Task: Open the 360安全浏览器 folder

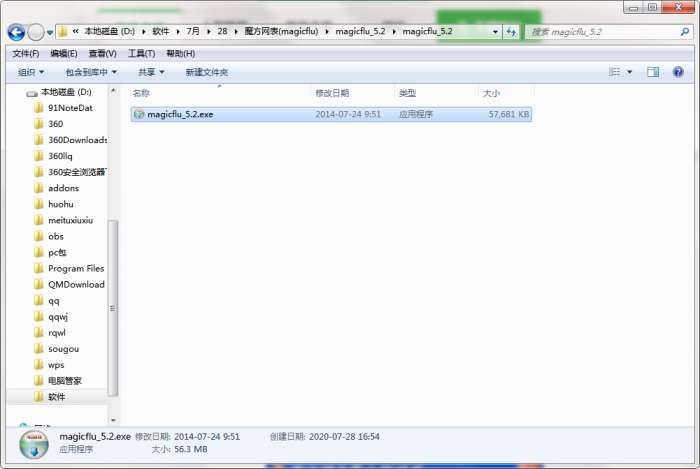Action: (77, 172)
